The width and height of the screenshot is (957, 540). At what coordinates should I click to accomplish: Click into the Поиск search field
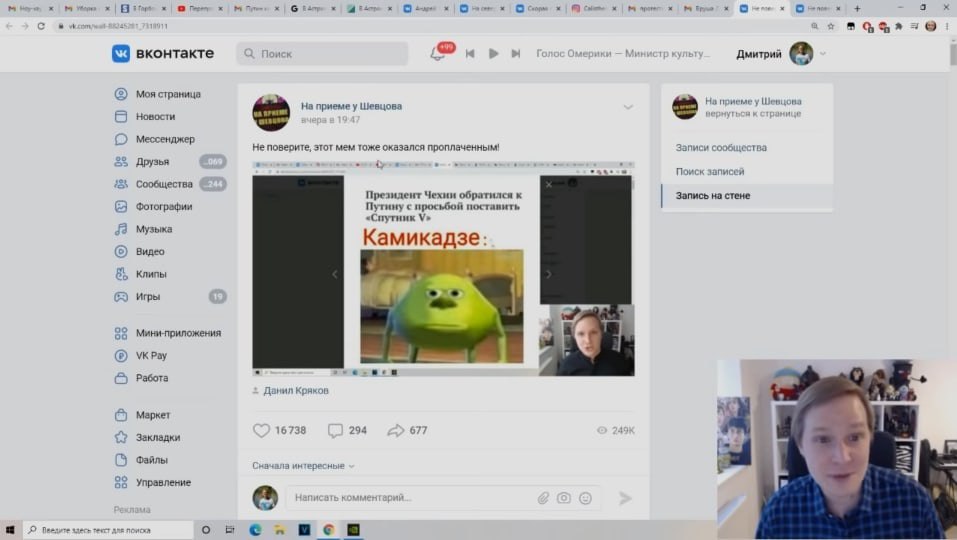click(x=322, y=54)
